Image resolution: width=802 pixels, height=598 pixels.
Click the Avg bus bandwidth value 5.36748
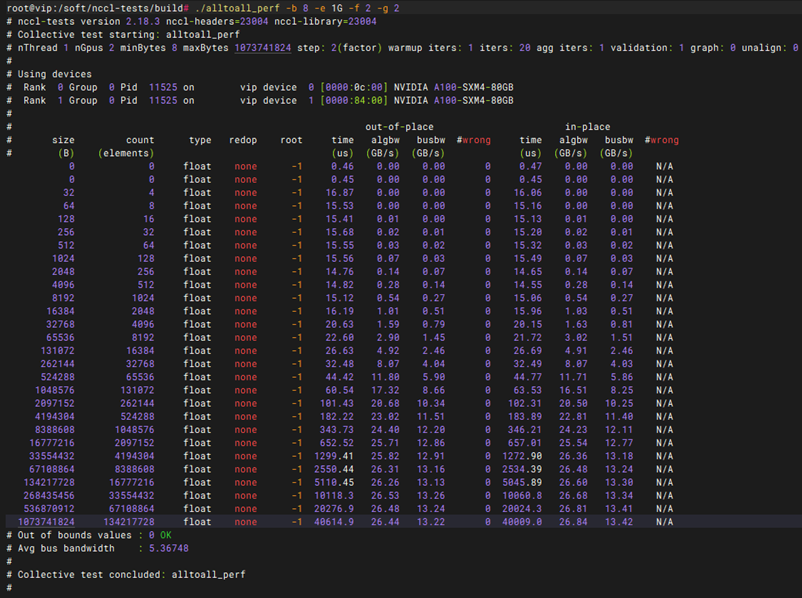[x=169, y=548]
